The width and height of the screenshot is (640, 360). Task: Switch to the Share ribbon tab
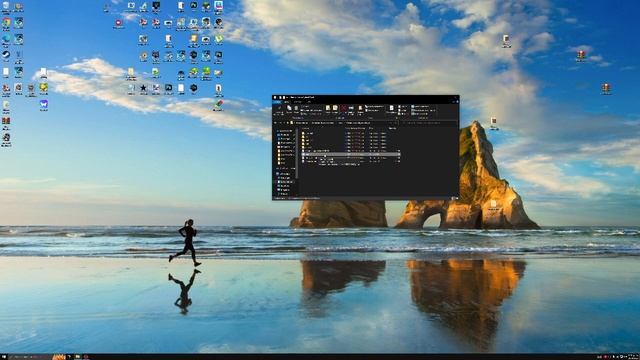298,102
